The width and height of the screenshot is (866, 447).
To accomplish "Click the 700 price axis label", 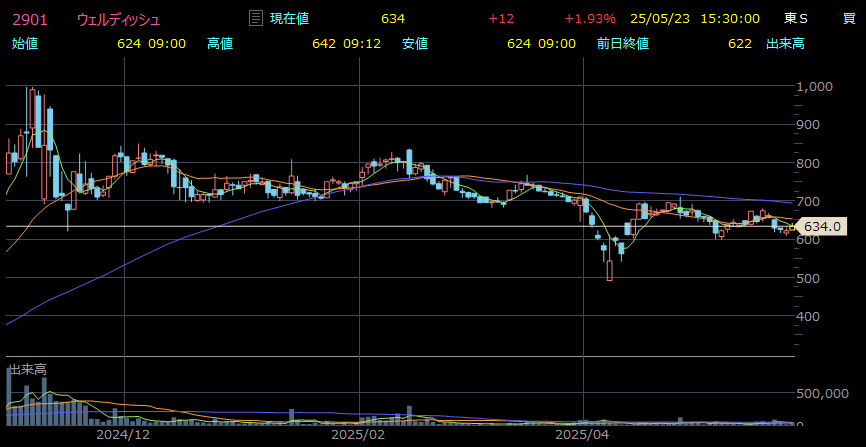I will tap(810, 201).
